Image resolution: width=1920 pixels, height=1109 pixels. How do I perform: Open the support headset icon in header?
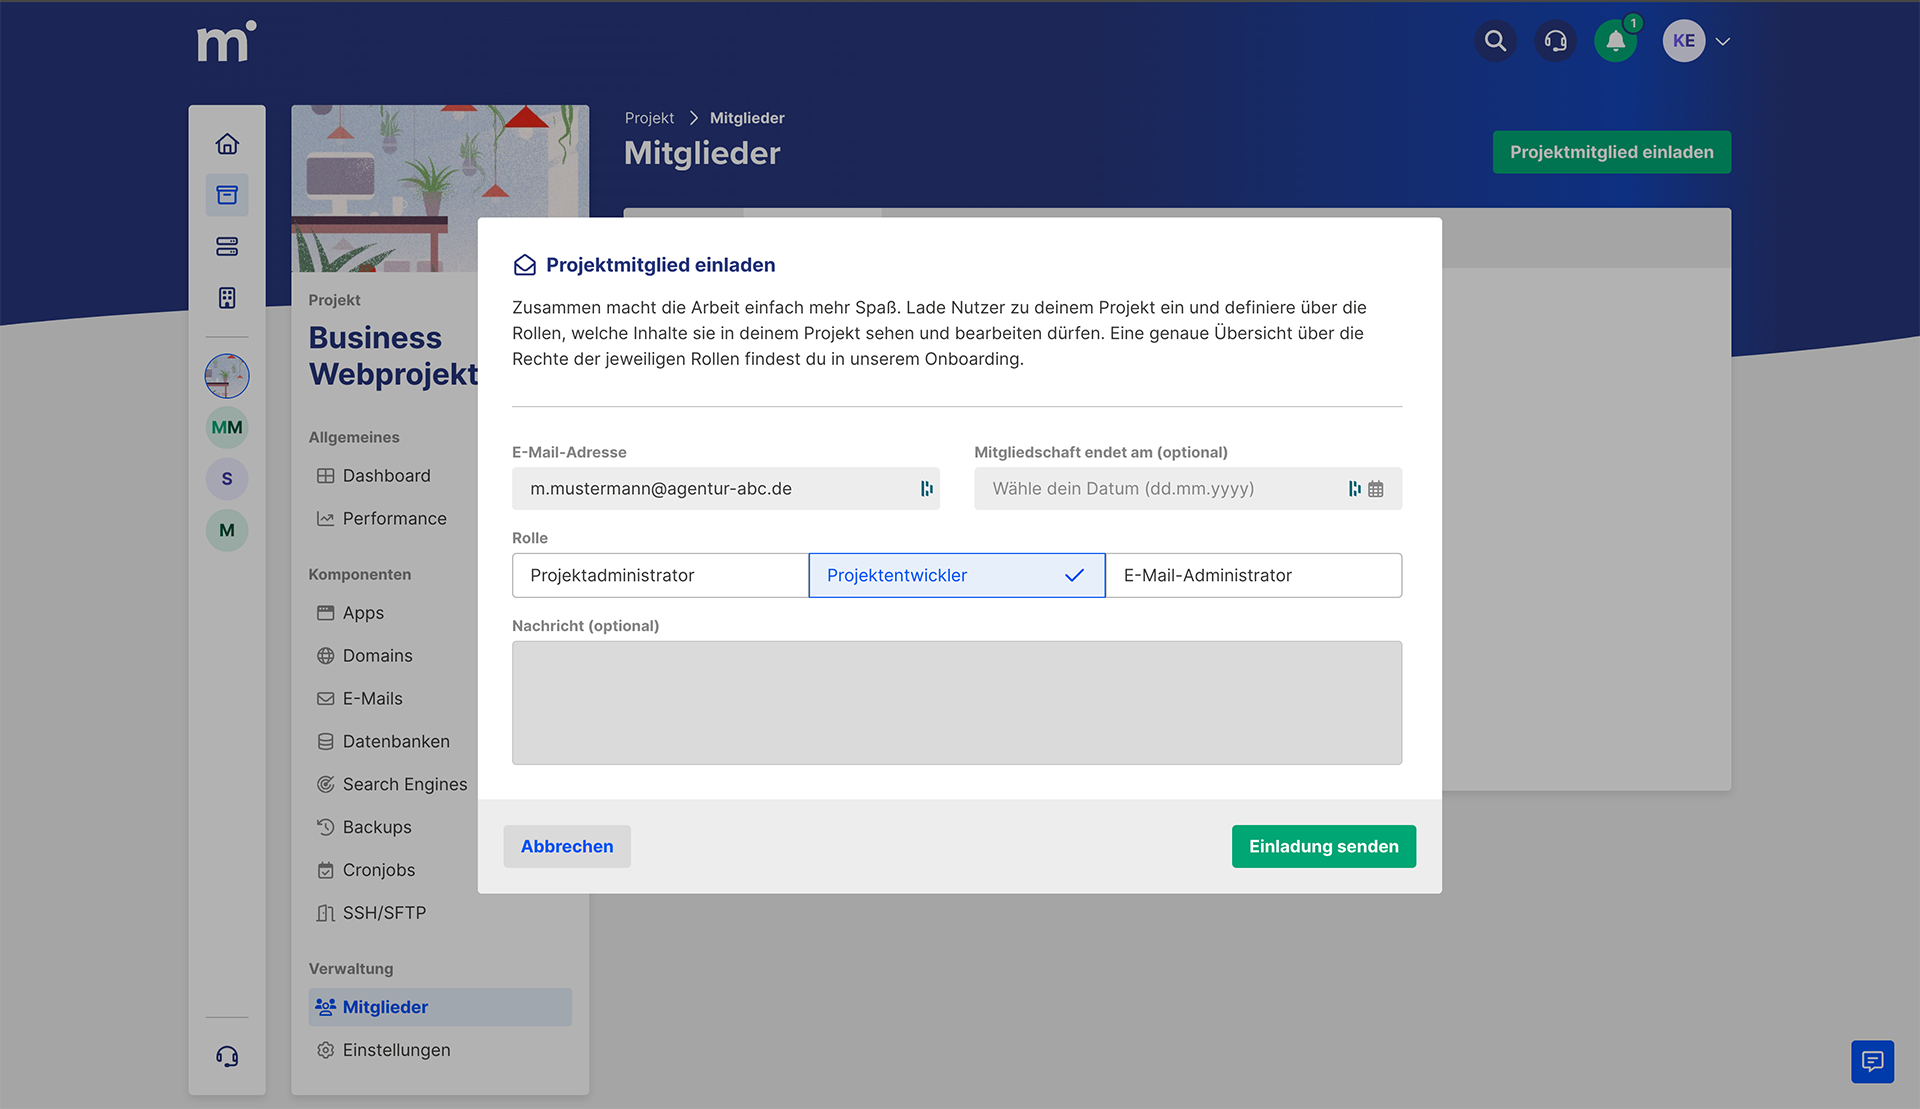pos(1555,41)
